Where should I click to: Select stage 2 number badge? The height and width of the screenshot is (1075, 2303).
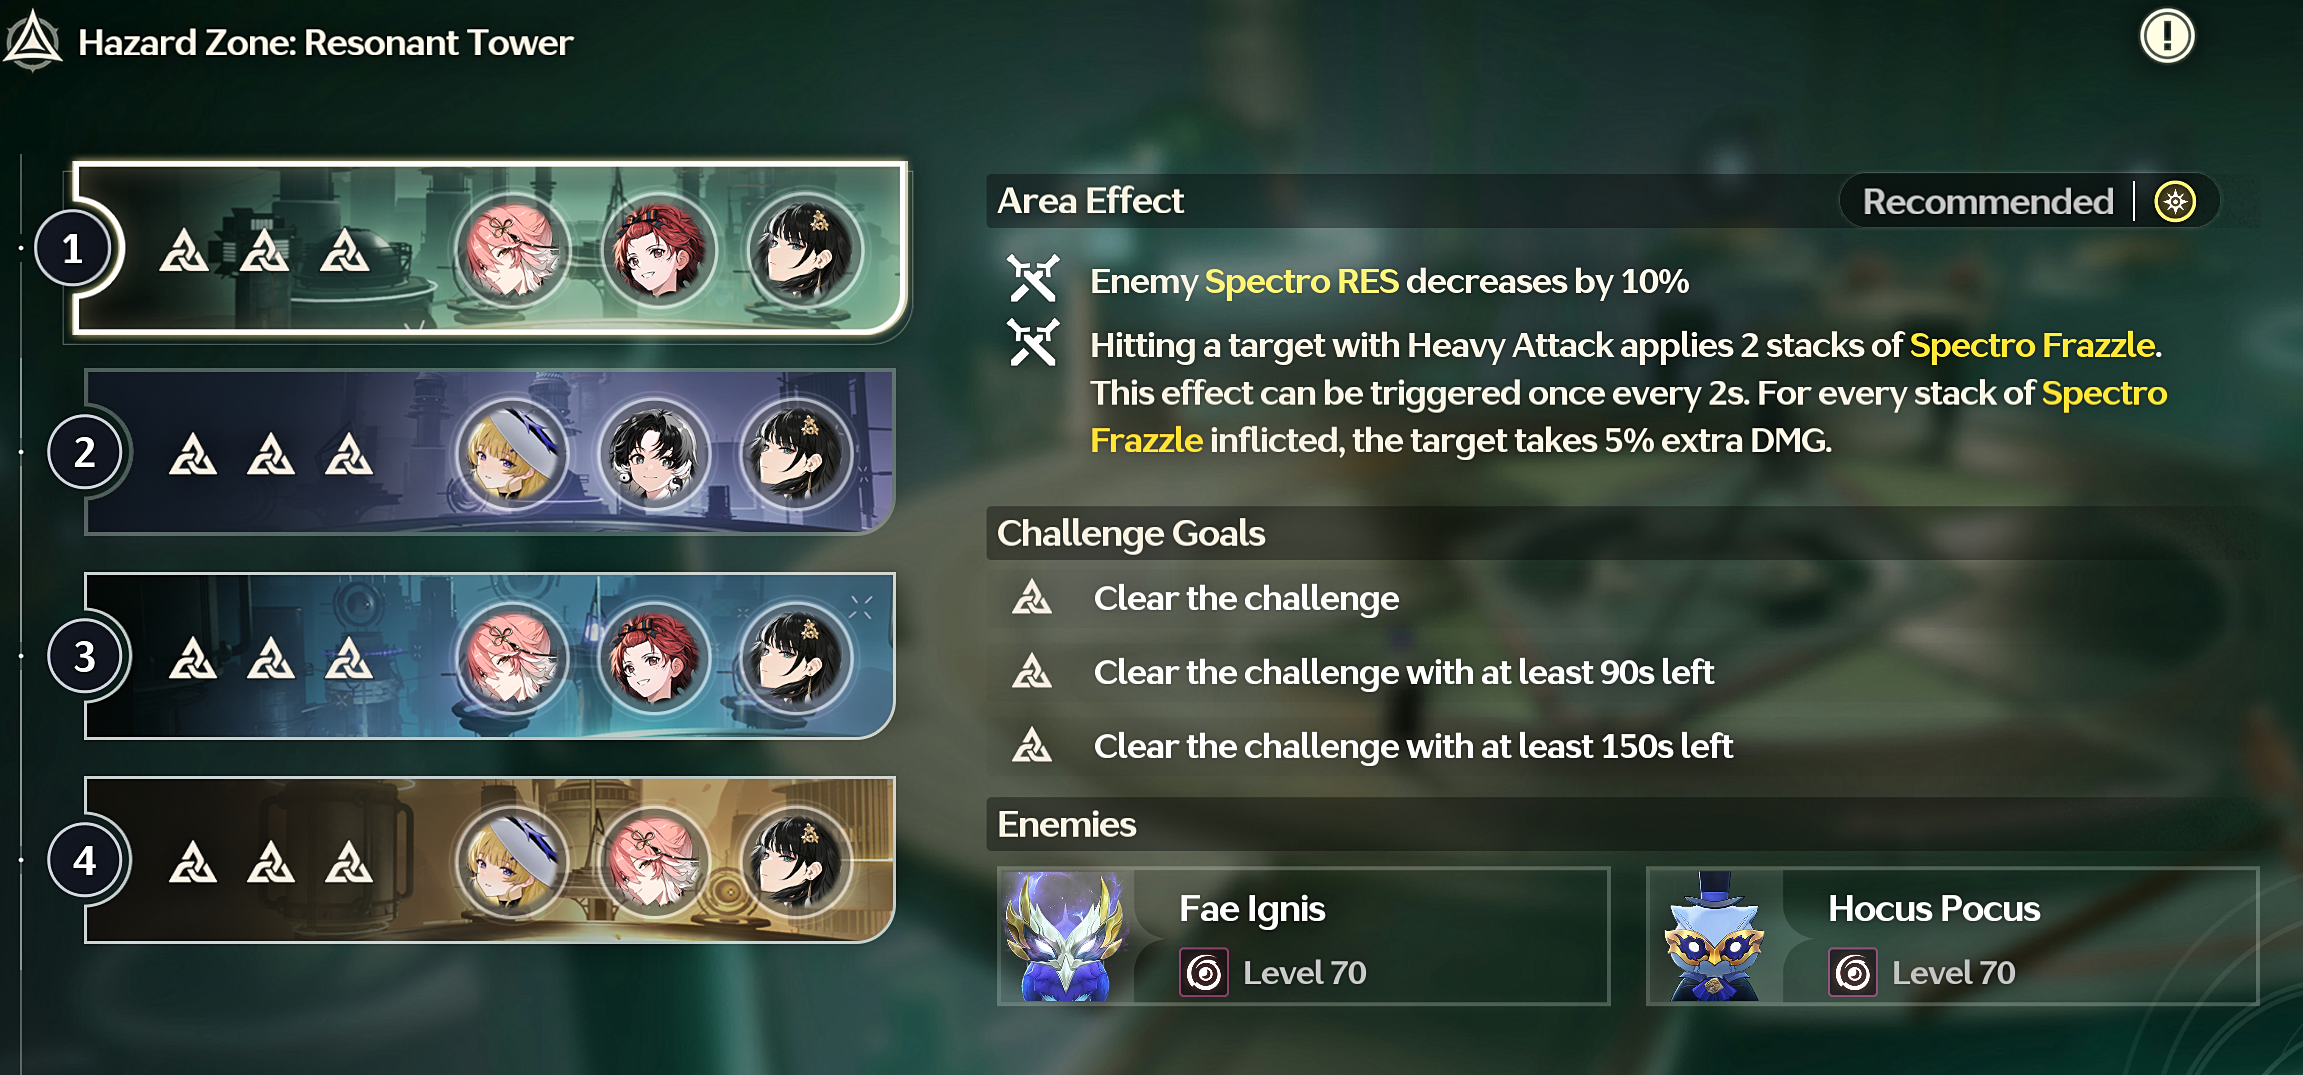tap(85, 453)
